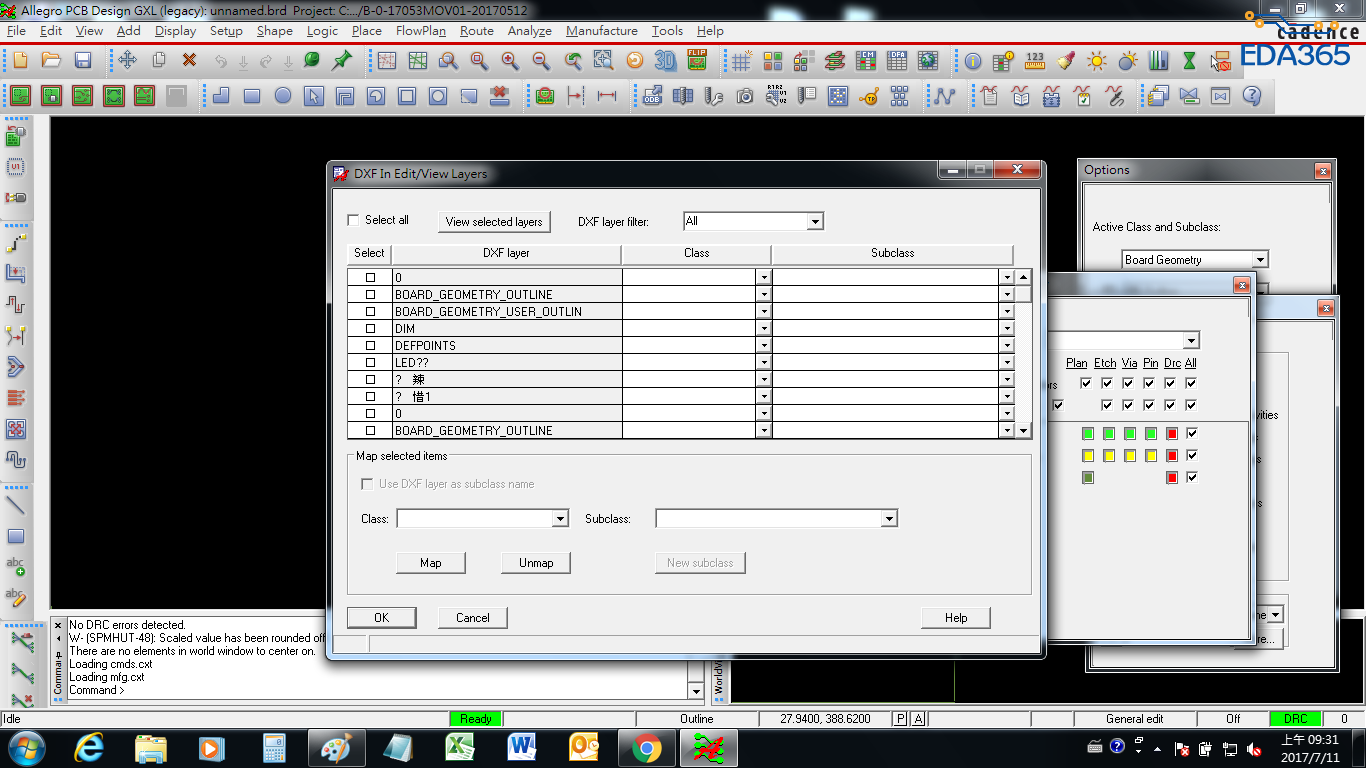Open the FlowPlan menu

(421, 31)
